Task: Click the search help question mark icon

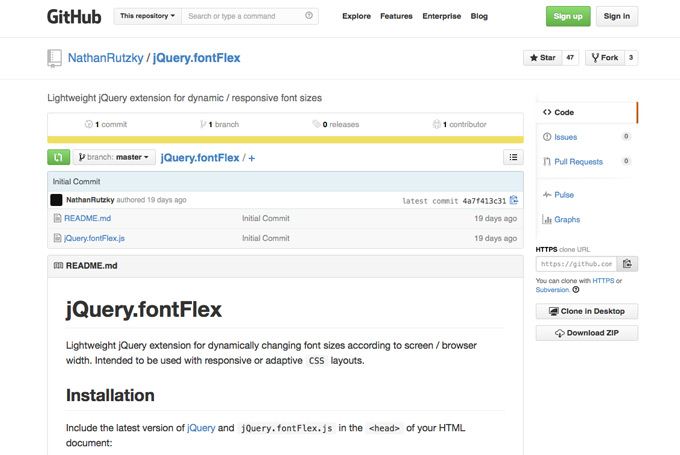Action: click(308, 16)
